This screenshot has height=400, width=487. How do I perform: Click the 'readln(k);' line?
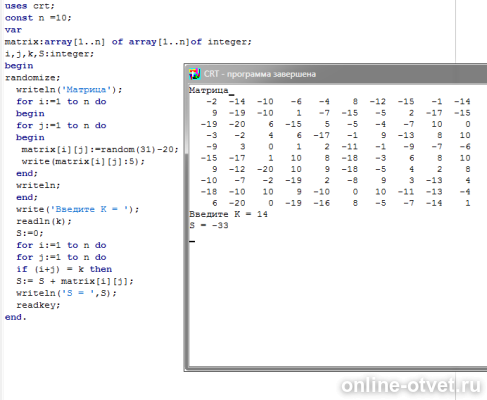click(44, 221)
